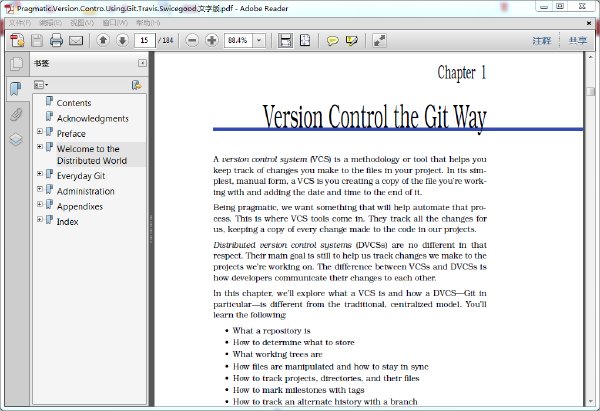This screenshot has height=411, width=600.
Task: Click bullet How to mark milestones with tags
Action: 298,390
